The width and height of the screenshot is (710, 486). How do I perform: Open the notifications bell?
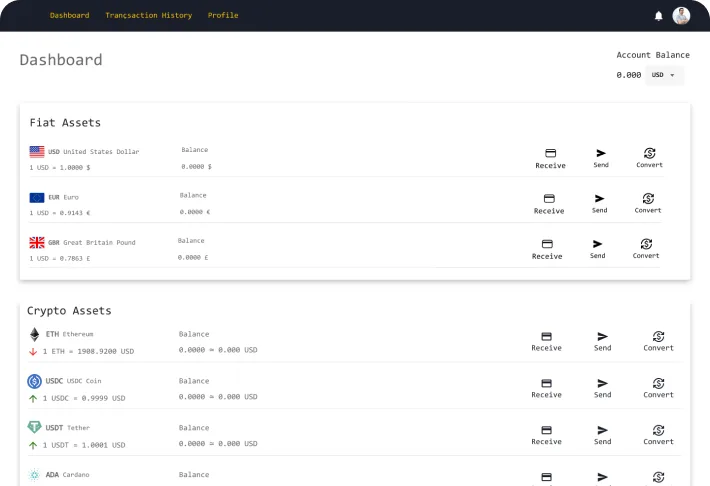[658, 16]
